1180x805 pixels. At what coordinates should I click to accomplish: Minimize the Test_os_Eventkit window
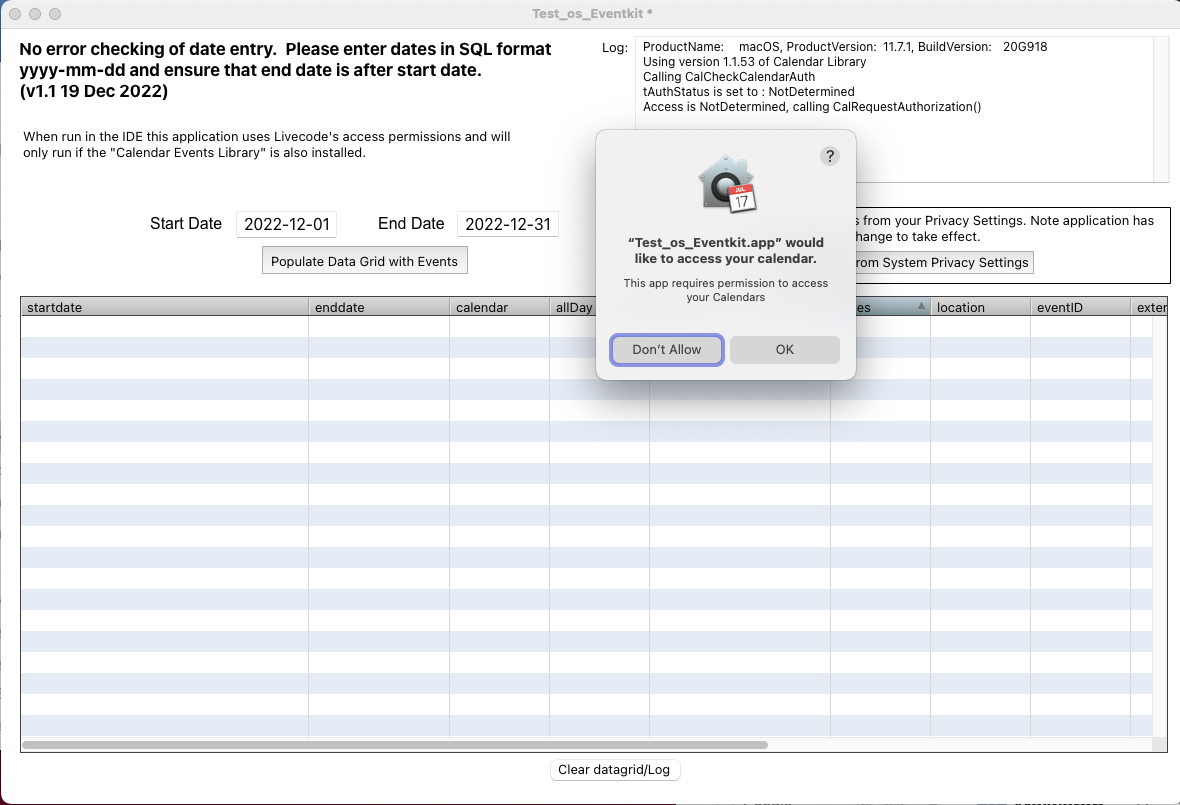click(x=35, y=14)
